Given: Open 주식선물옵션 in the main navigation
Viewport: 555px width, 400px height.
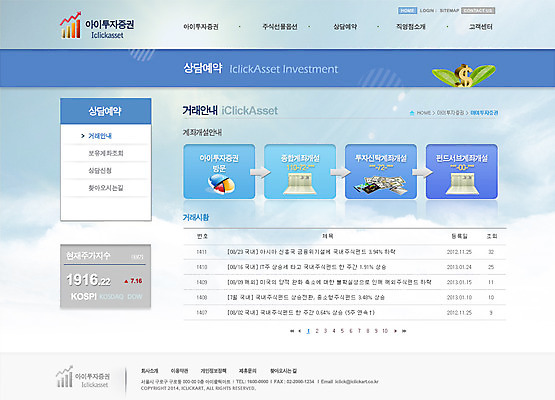Looking at the screenshot, I should click(280, 27).
